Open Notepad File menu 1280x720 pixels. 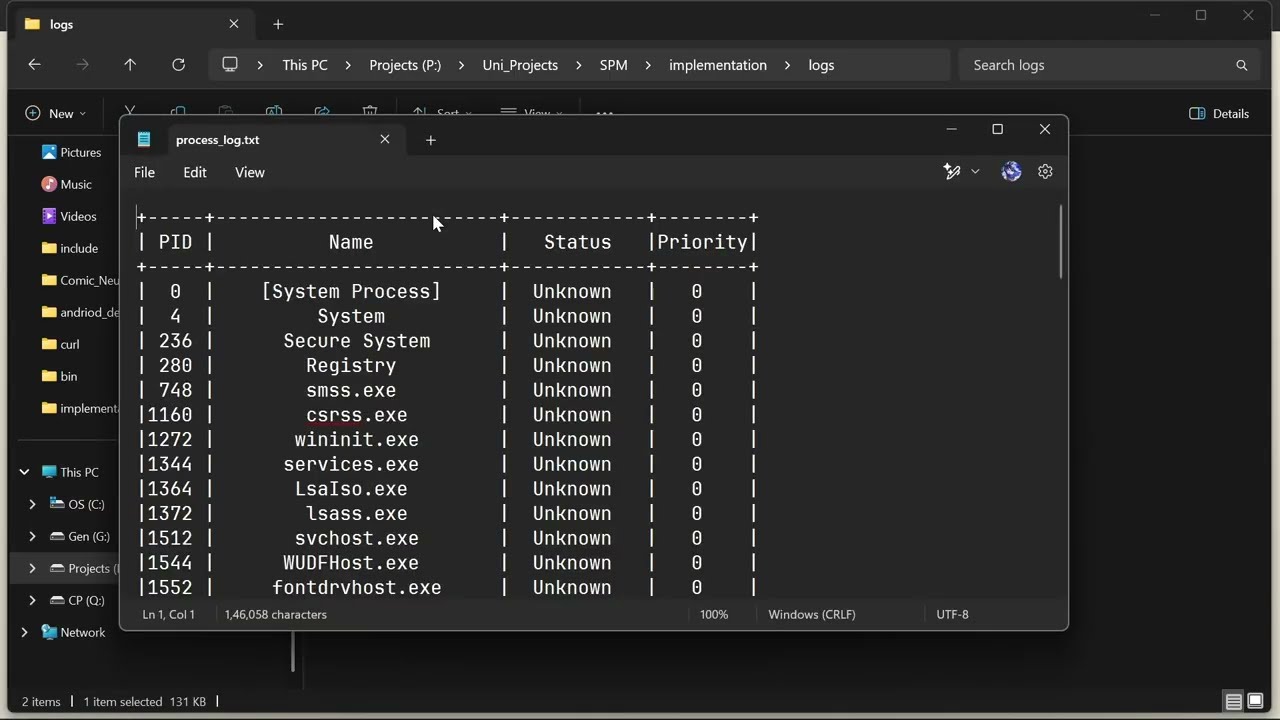pos(144,172)
